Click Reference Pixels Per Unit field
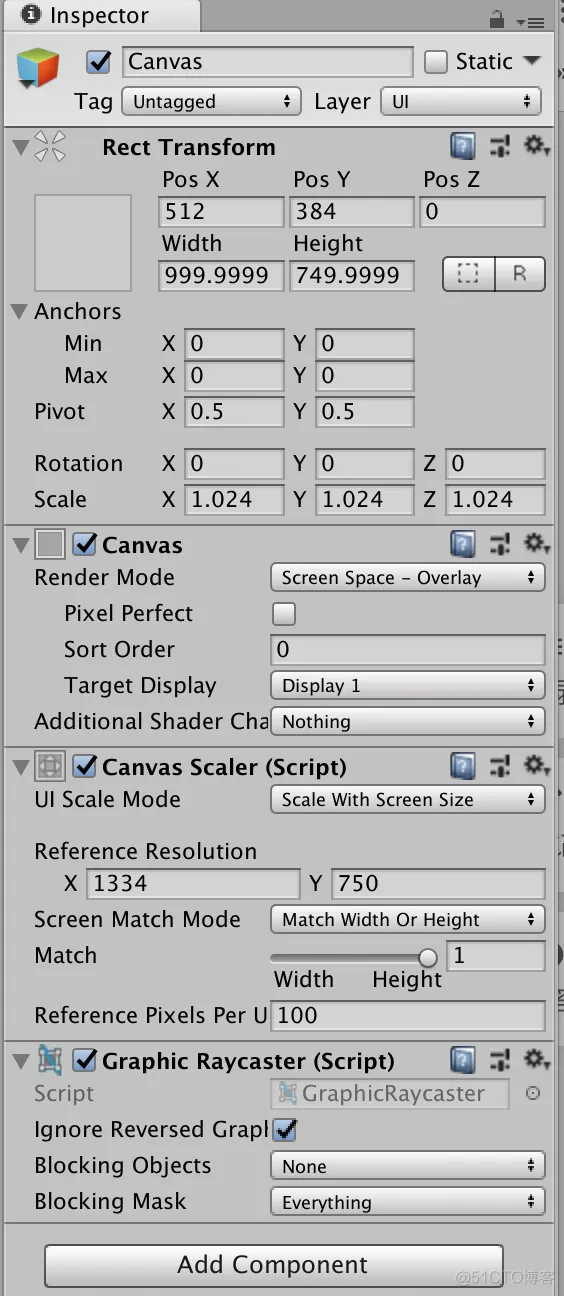The height and width of the screenshot is (1296, 564). pos(408,1015)
